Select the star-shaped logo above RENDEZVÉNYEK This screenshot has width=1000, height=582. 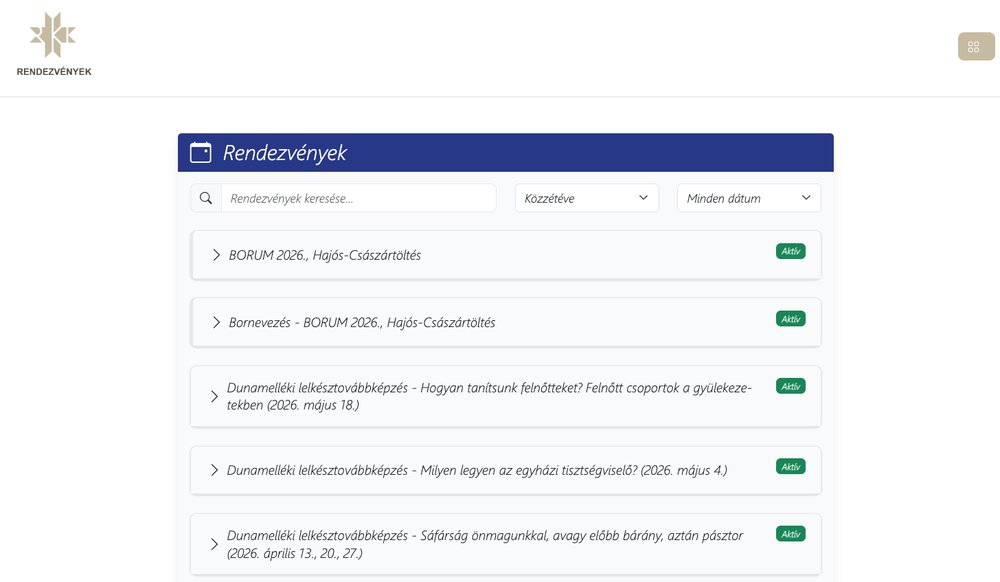pyautogui.click(x=54, y=32)
